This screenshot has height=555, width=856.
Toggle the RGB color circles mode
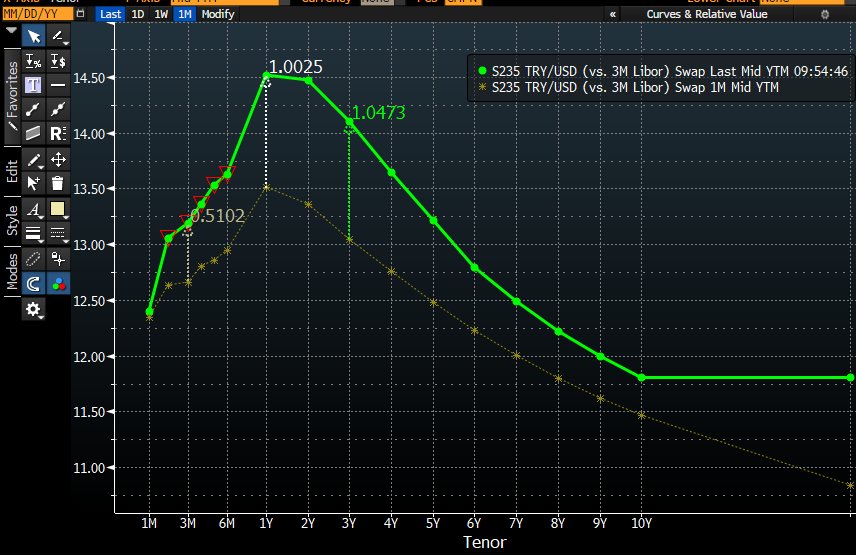tap(58, 283)
